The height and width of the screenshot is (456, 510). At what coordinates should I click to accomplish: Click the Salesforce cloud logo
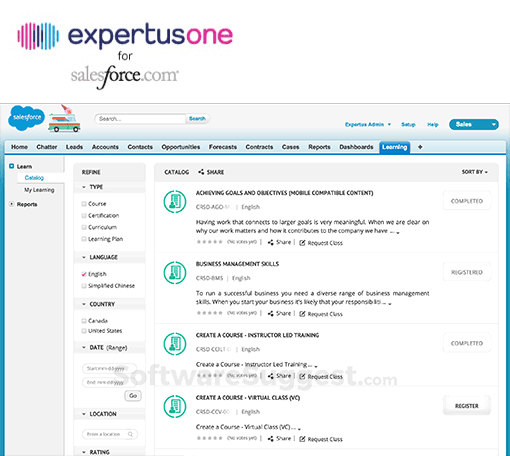26,118
